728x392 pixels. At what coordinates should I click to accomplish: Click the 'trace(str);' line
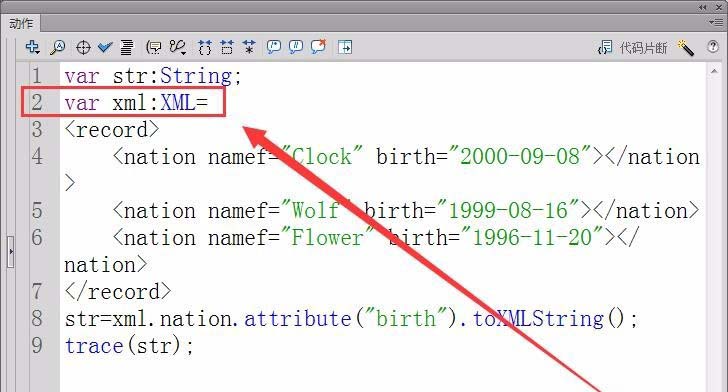129,346
